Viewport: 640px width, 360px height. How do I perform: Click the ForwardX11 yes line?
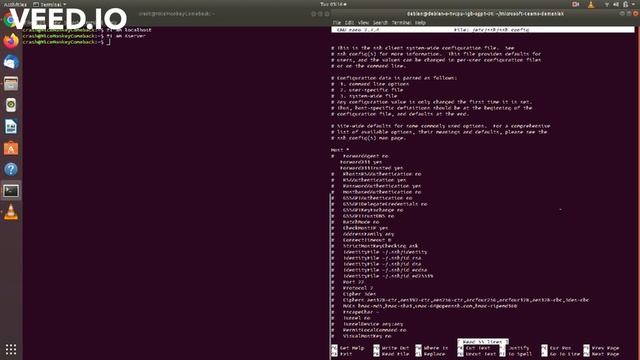(x=361, y=162)
